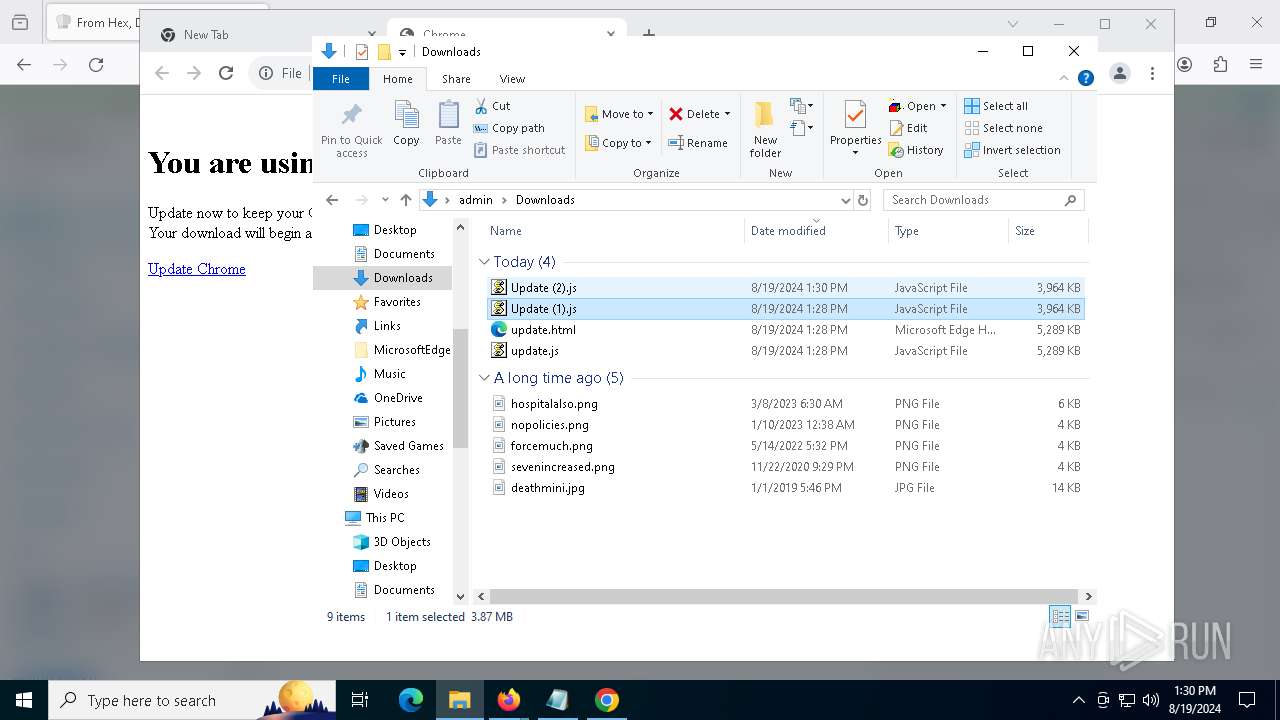Switch to Large icons view in status bar
Viewport: 1280px width, 720px height.
pyautogui.click(x=1081, y=617)
